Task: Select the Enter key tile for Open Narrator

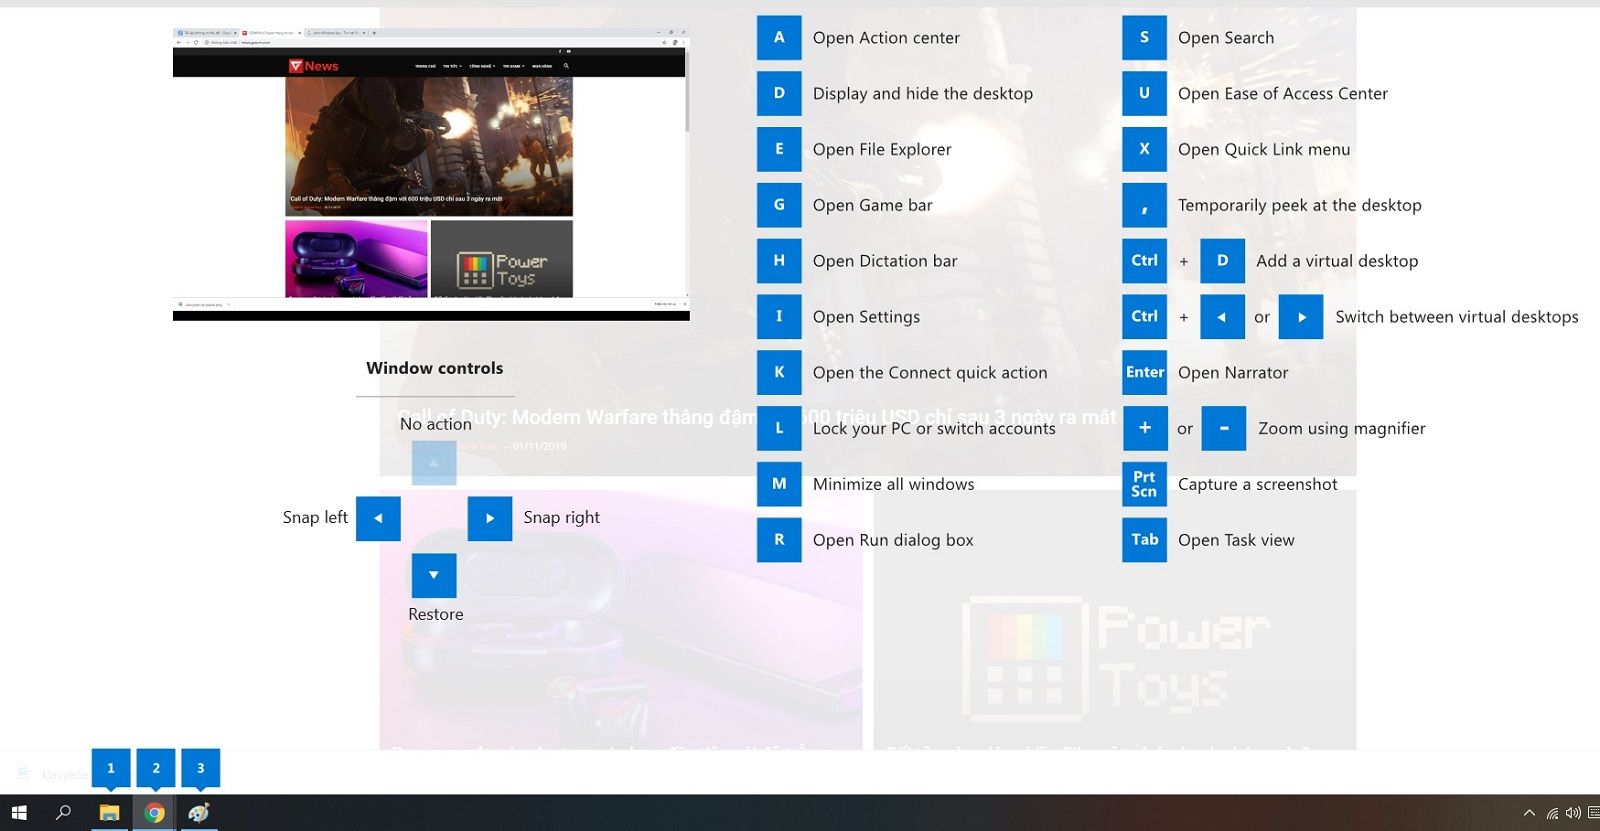Action: [1144, 372]
